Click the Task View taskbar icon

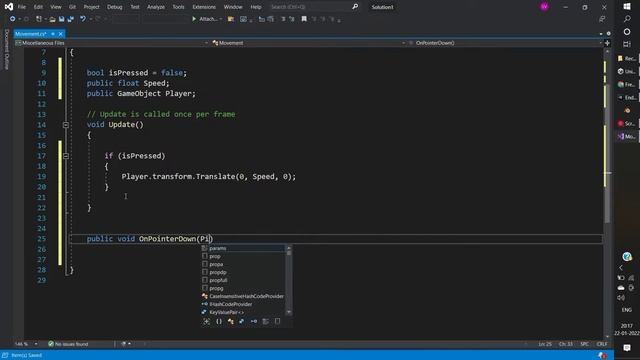pyautogui.click(x=627, y=44)
